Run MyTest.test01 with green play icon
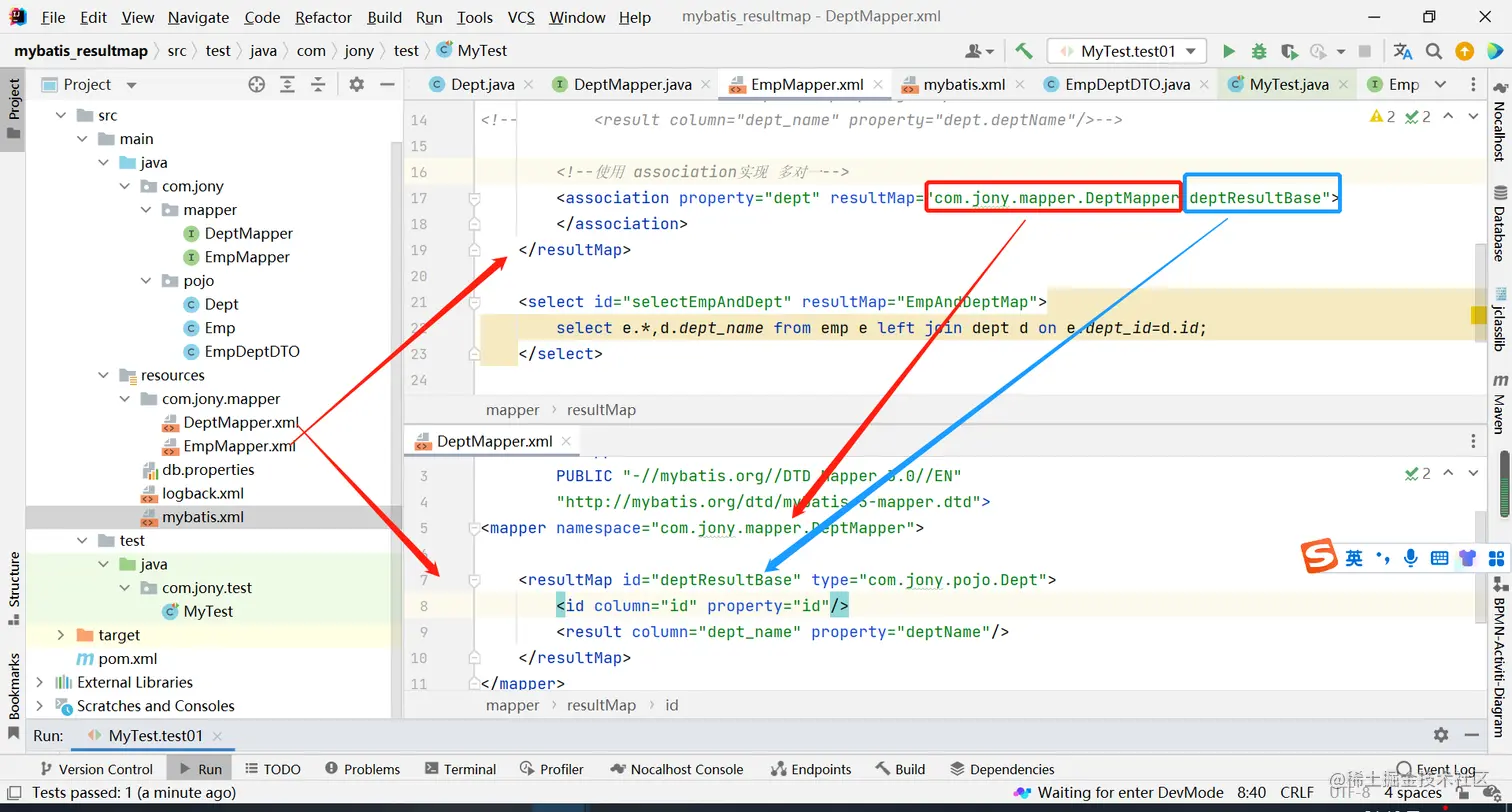Viewport: 1512px width, 812px height. point(1229,51)
